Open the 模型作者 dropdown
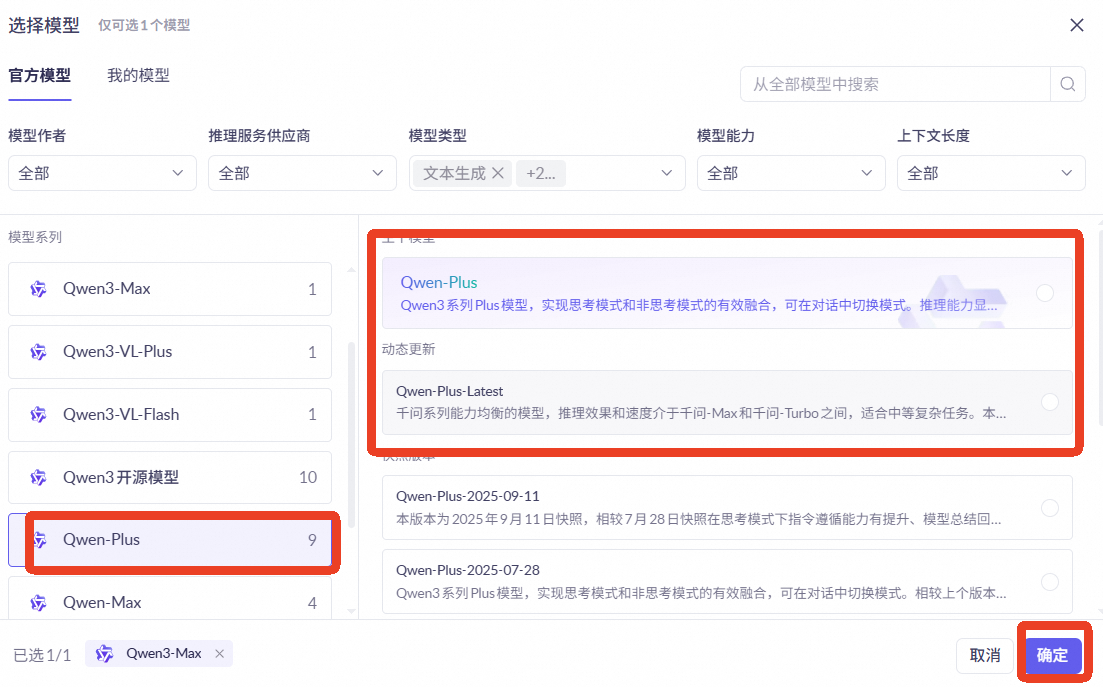This screenshot has height=687, width=1103. click(102, 173)
